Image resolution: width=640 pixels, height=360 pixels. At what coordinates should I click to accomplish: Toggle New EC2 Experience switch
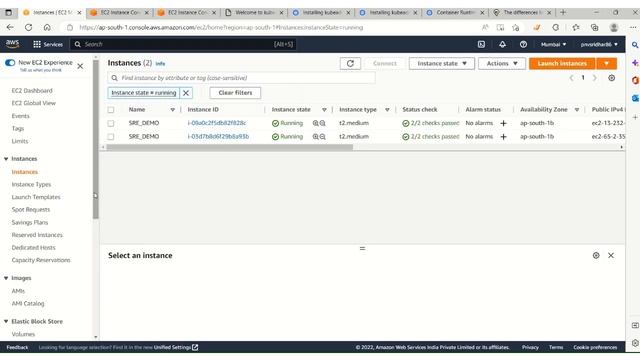(10, 62)
